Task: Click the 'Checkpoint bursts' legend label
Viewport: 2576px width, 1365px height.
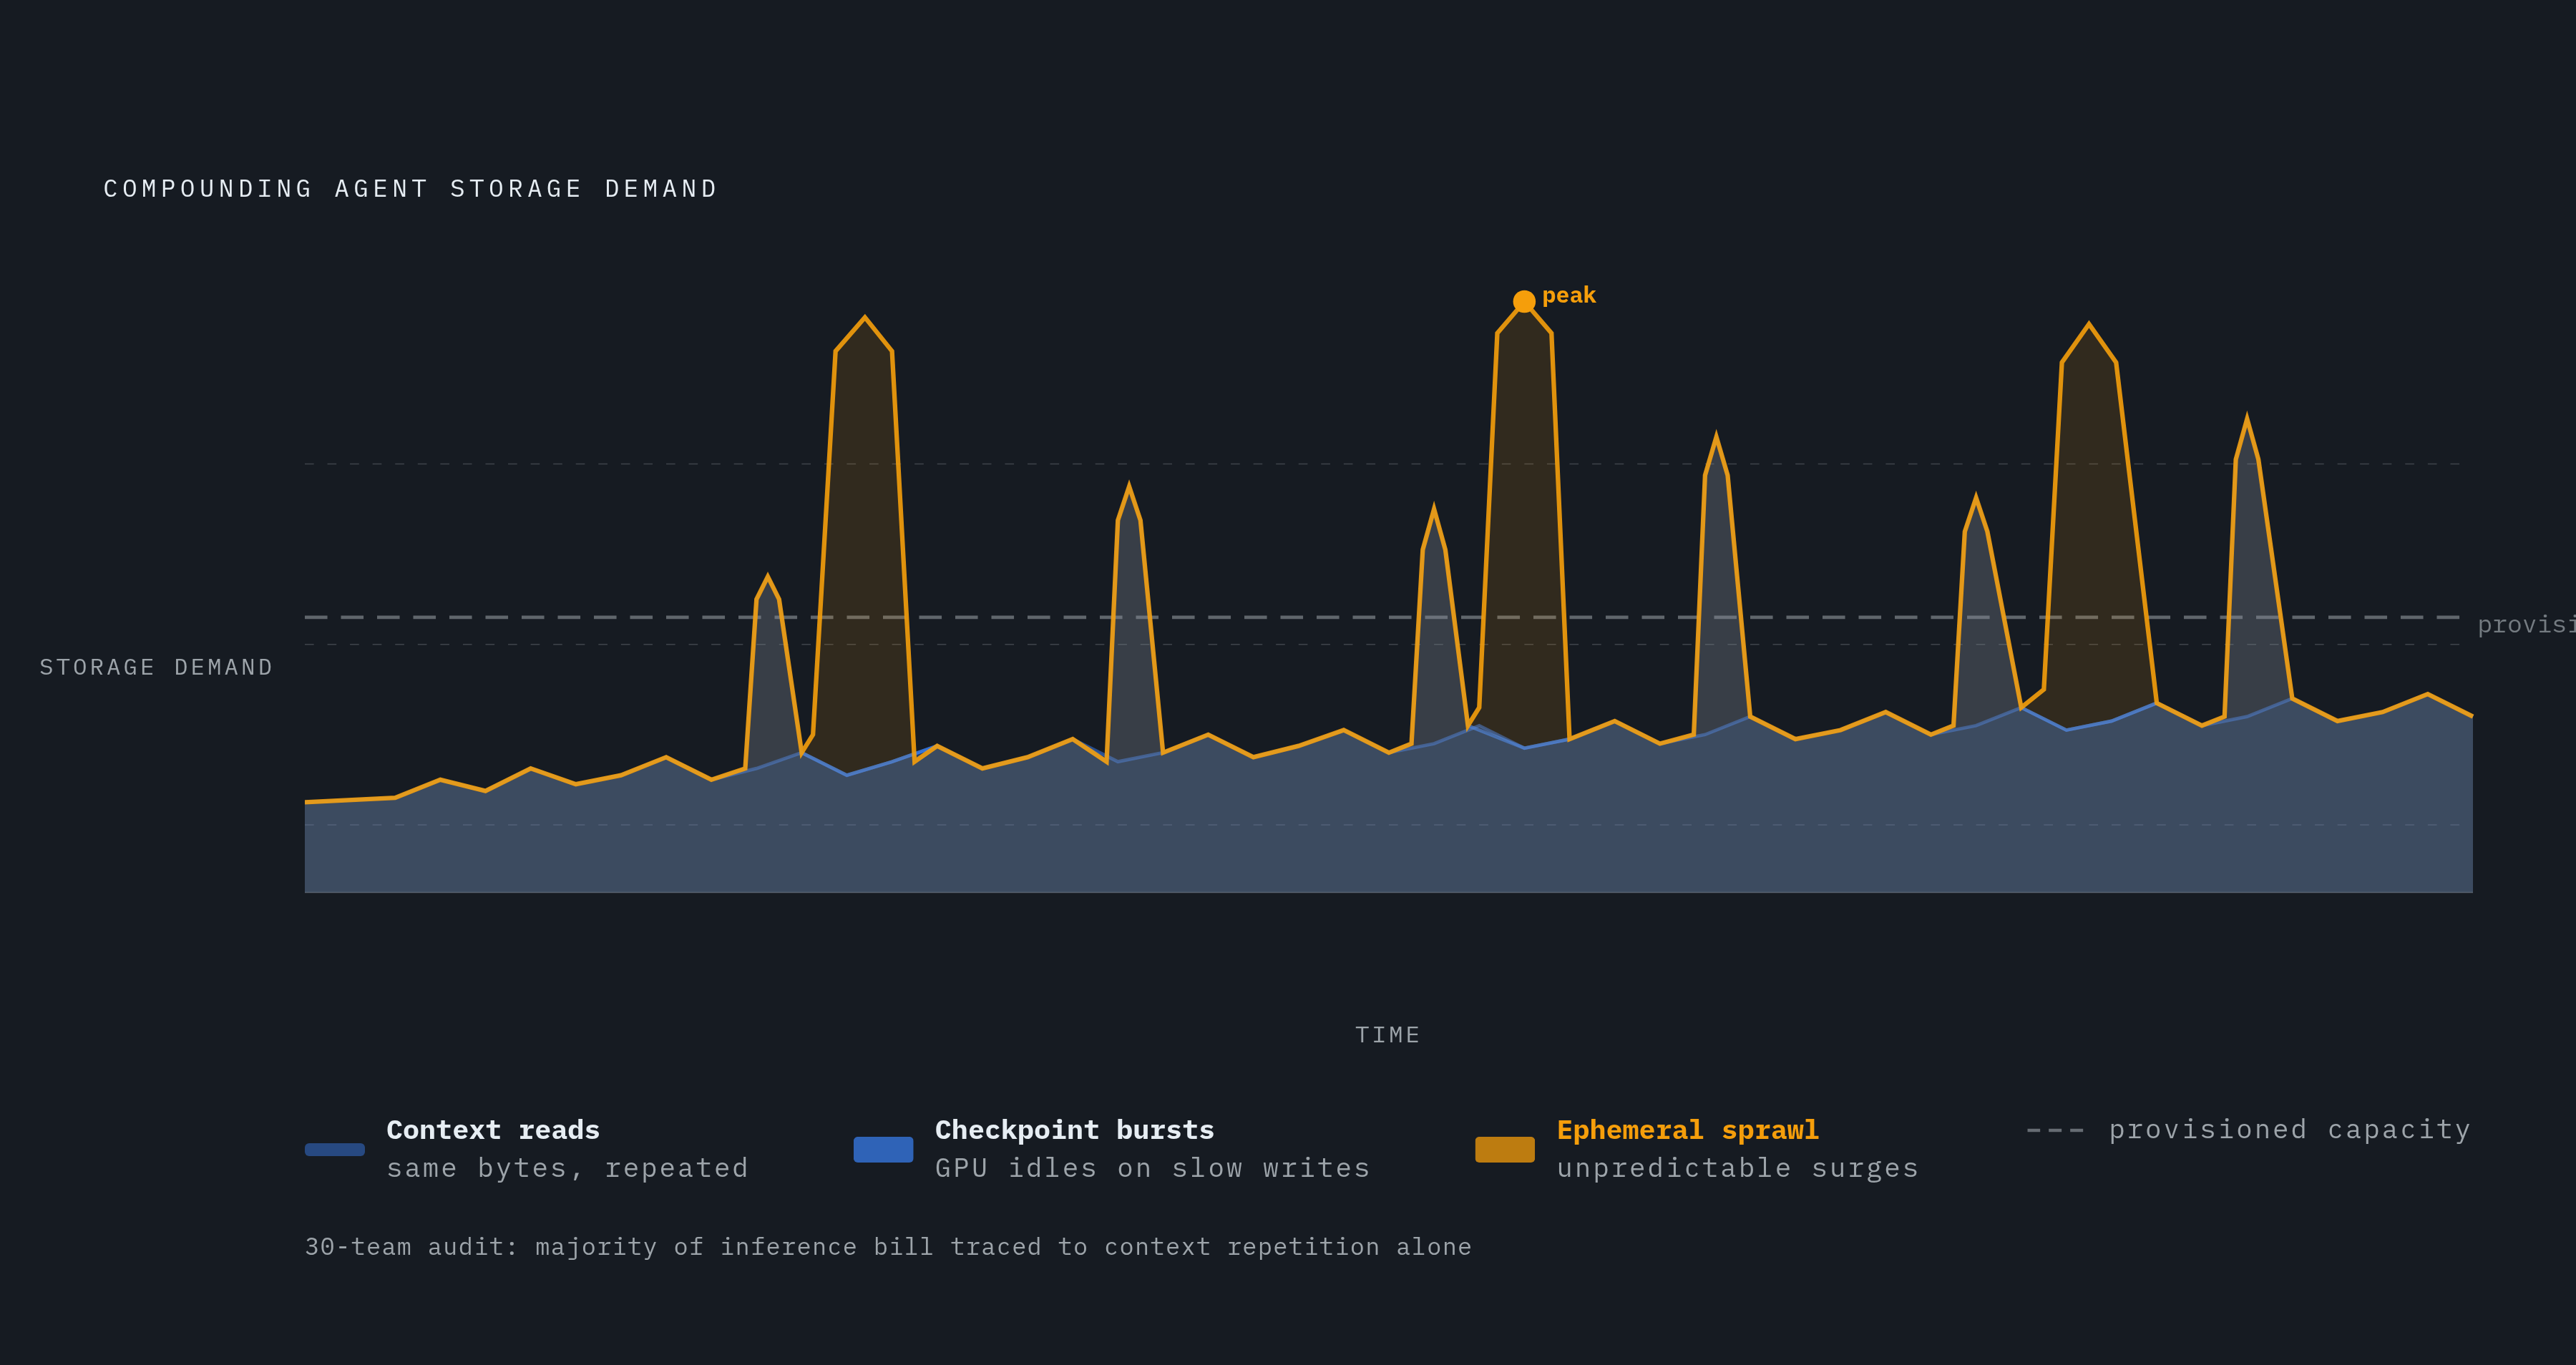Action: point(1074,1130)
